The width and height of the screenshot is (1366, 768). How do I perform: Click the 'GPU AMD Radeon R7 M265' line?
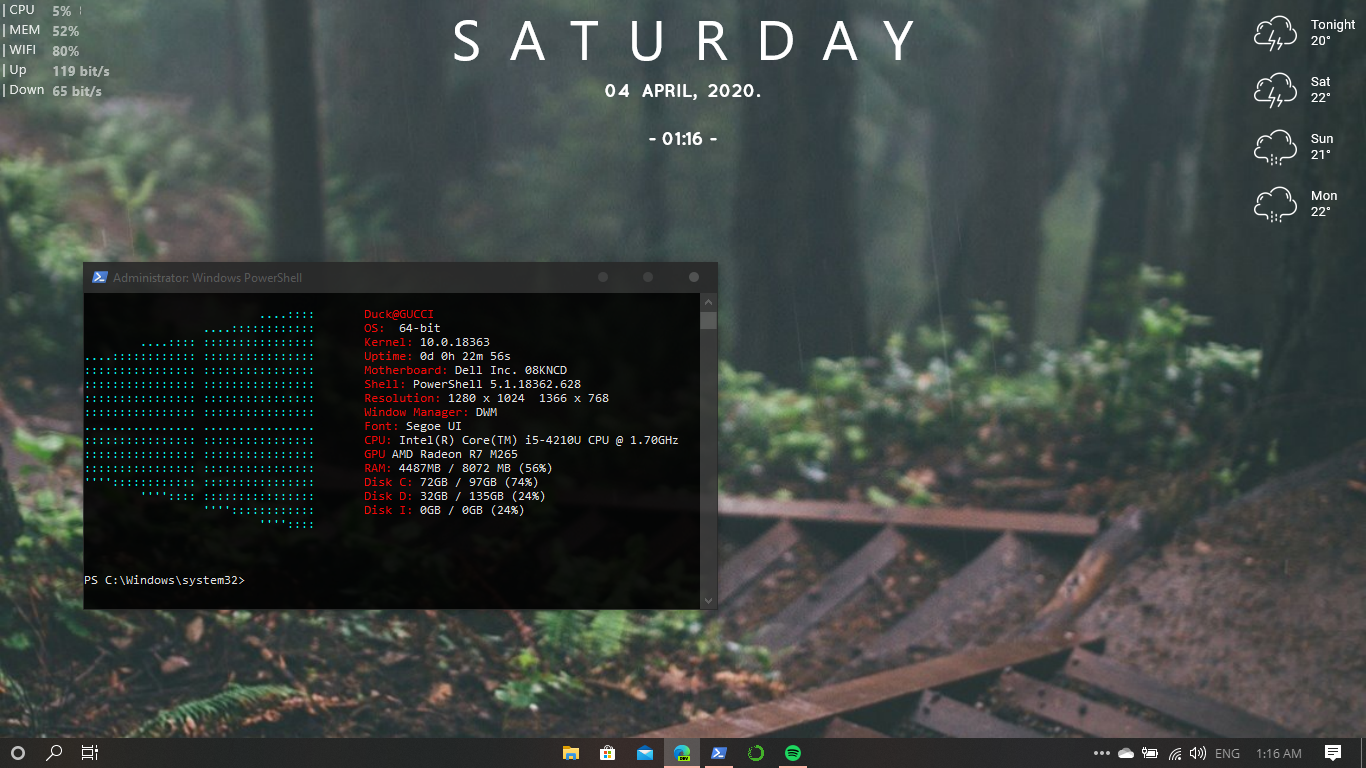pos(441,454)
